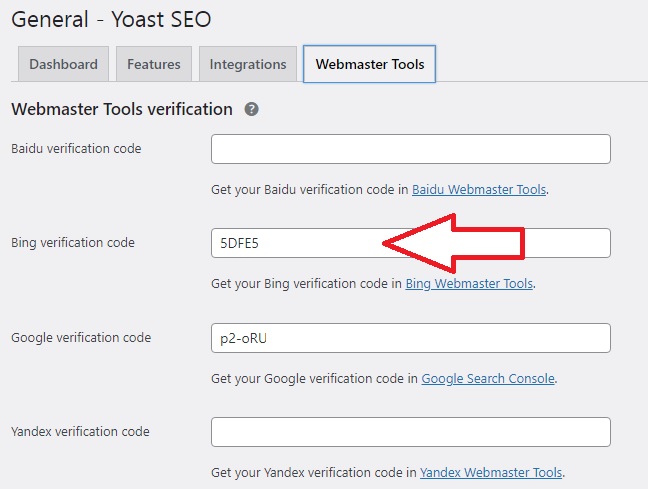Switch to the Dashboard tab

click(64, 64)
